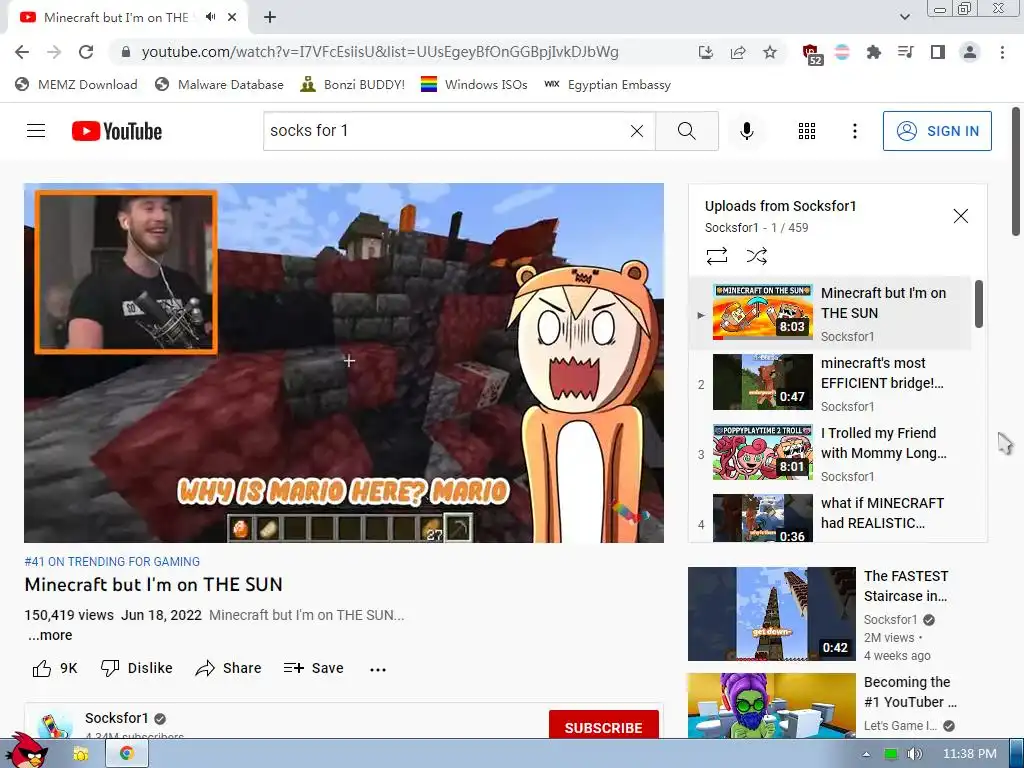Open Chrome's three-dot menu
This screenshot has height=768, width=1024.
pyautogui.click(x=1002, y=52)
